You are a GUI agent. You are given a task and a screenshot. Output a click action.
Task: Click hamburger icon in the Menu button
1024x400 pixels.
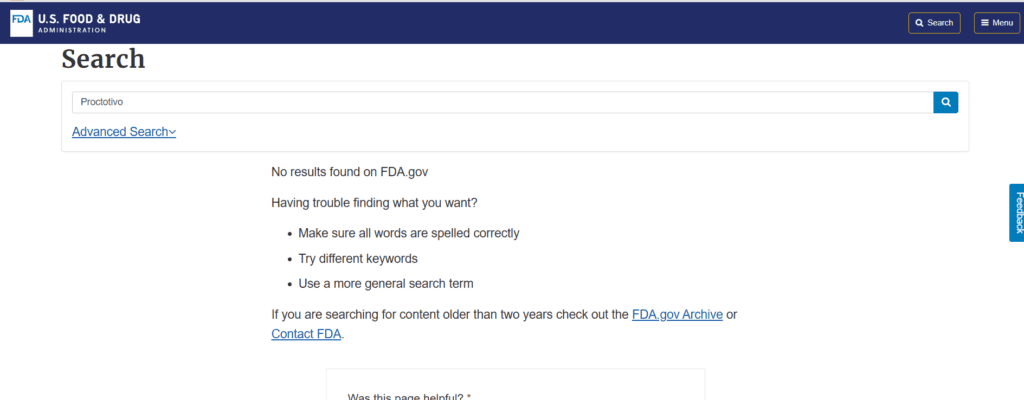(x=985, y=23)
